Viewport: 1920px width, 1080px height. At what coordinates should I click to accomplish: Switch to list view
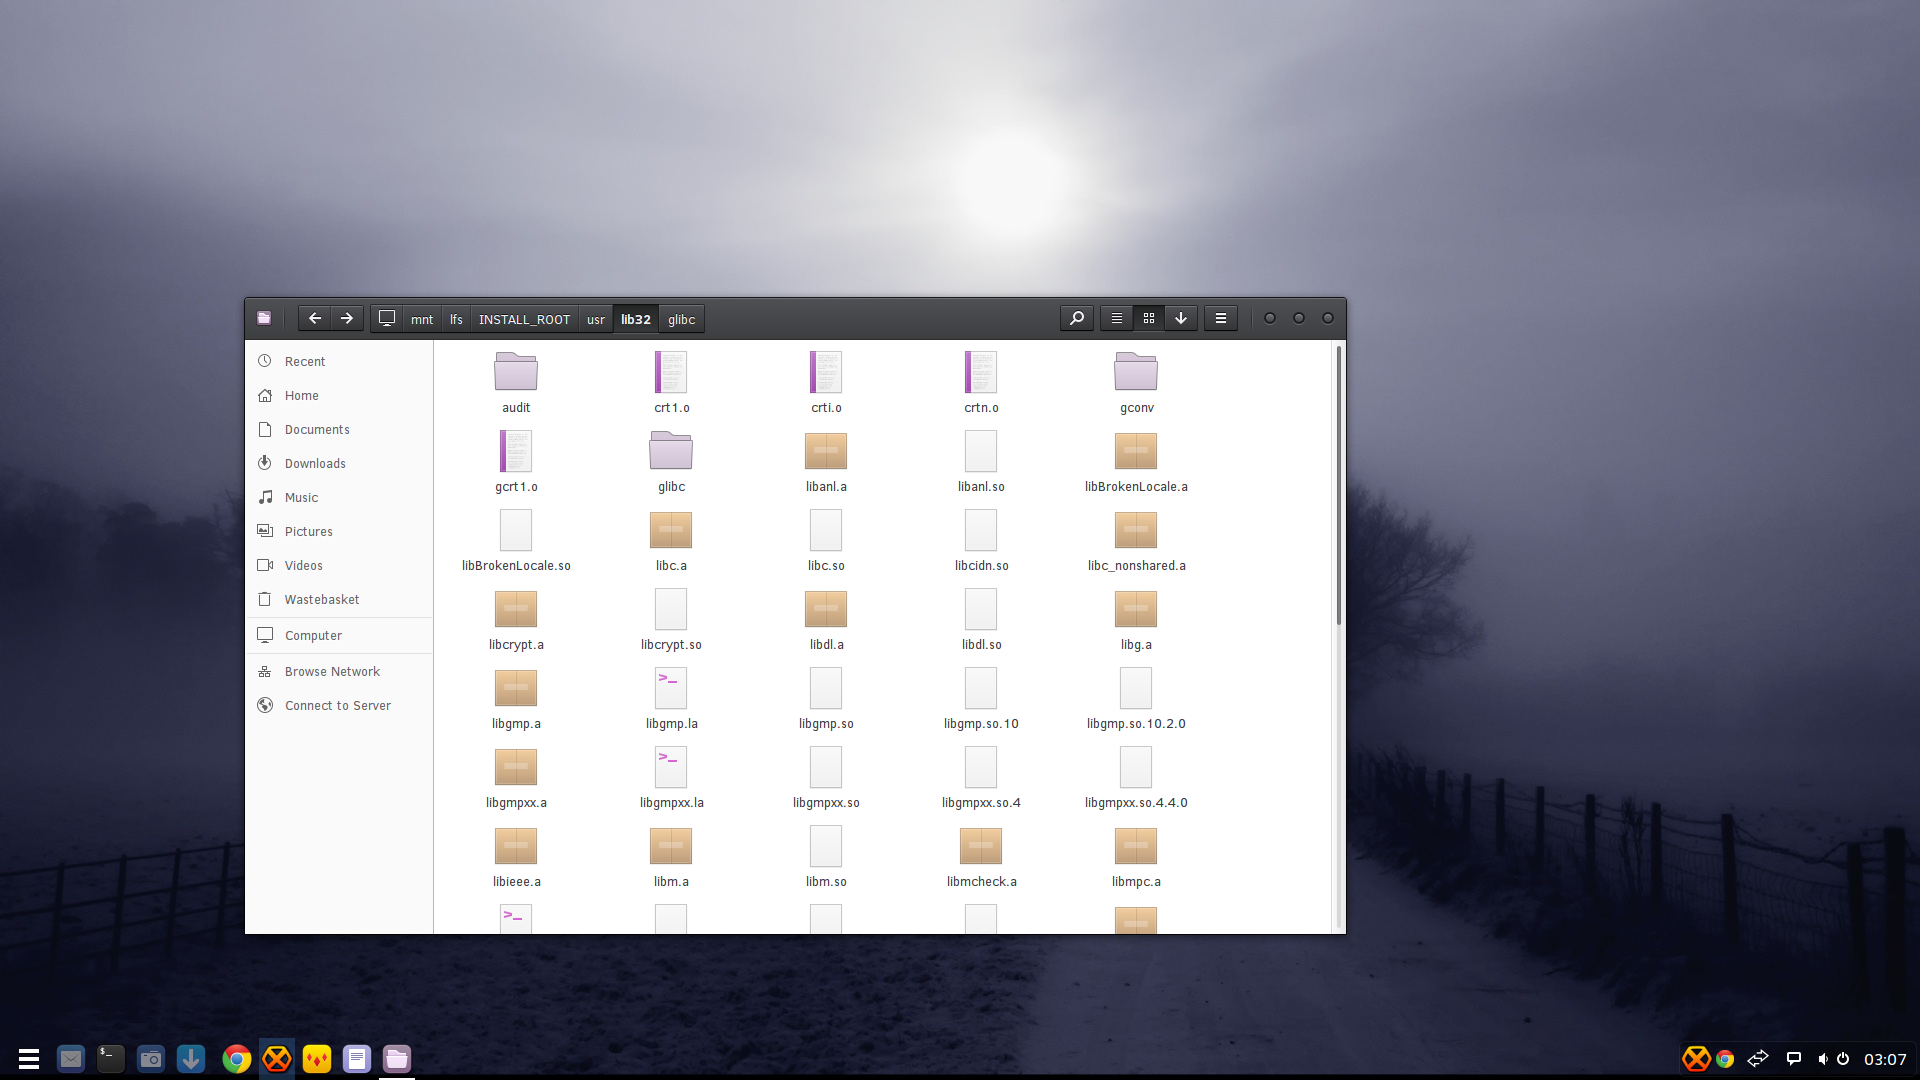coord(1117,319)
